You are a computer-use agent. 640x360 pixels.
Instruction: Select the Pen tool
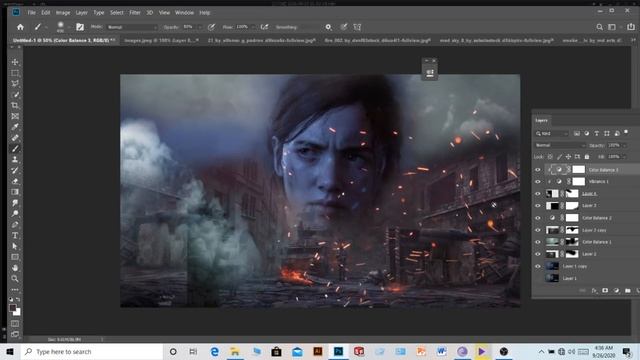(15, 224)
